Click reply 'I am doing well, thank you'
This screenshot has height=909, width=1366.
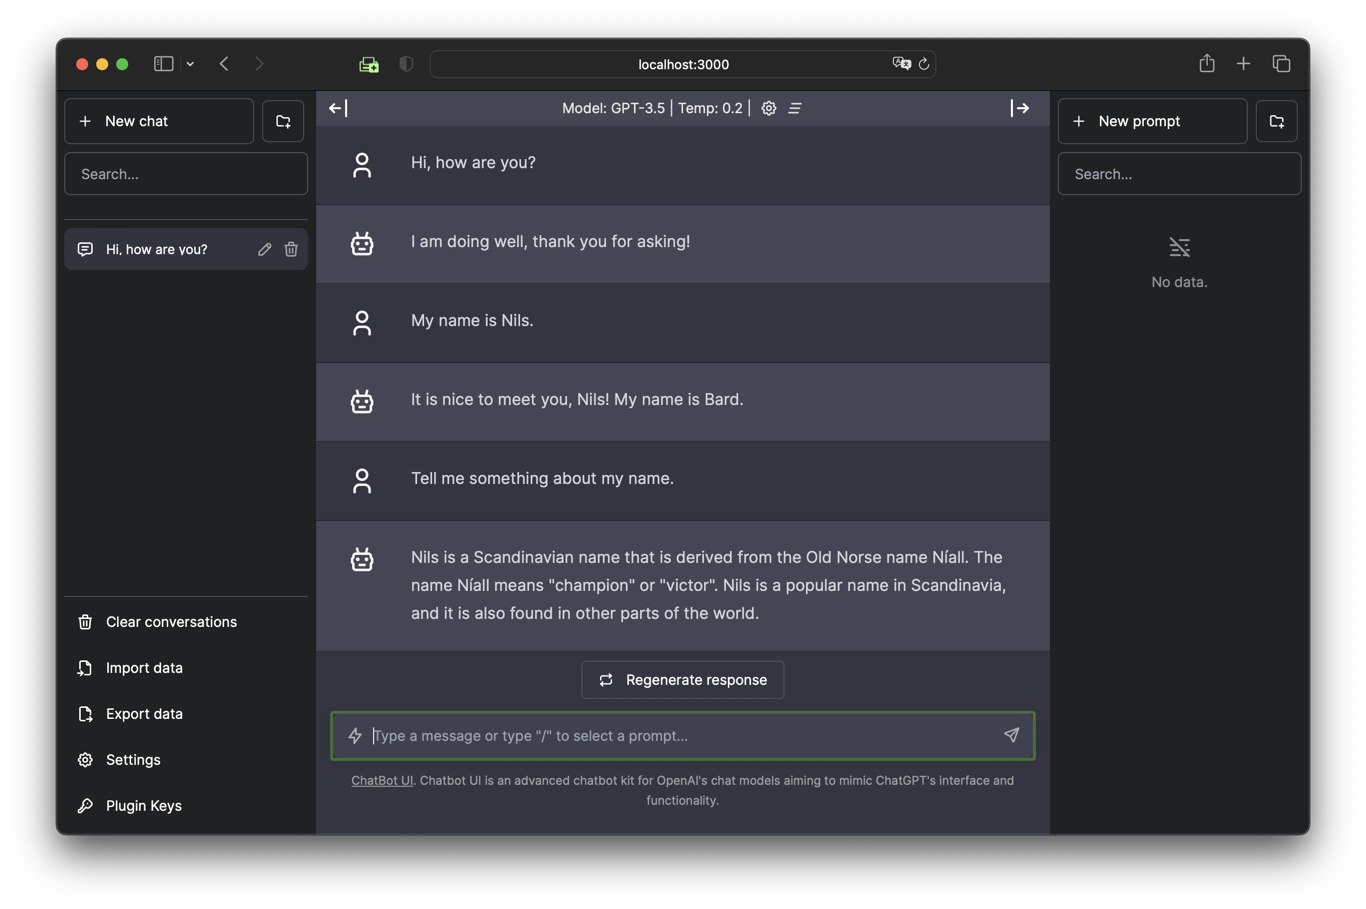pyautogui.click(x=550, y=241)
